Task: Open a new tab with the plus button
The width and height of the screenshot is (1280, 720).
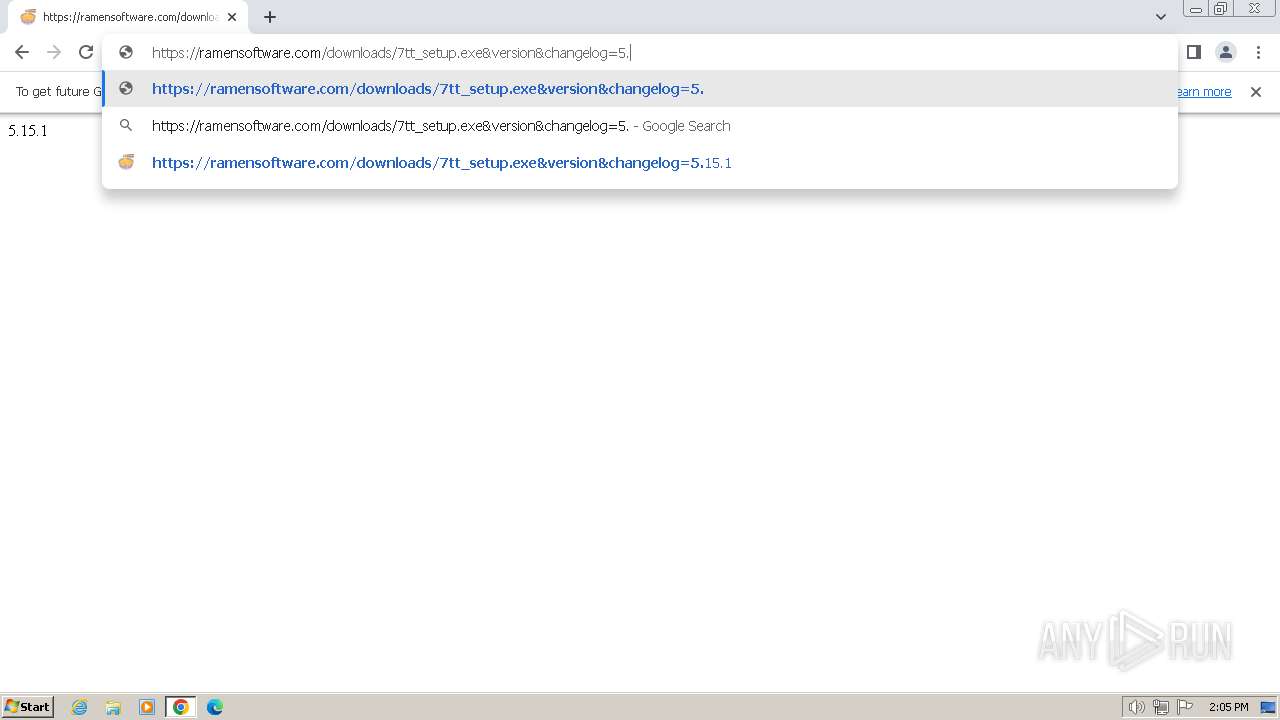Action: [x=270, y=17]
